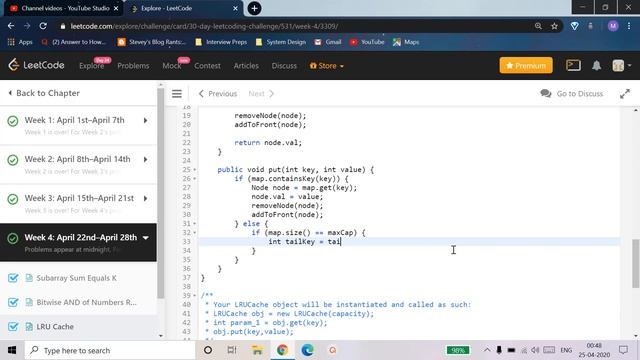Click the browser zoom magnifier icon
This screenshot has height=360, width=640.
[538, 26]
